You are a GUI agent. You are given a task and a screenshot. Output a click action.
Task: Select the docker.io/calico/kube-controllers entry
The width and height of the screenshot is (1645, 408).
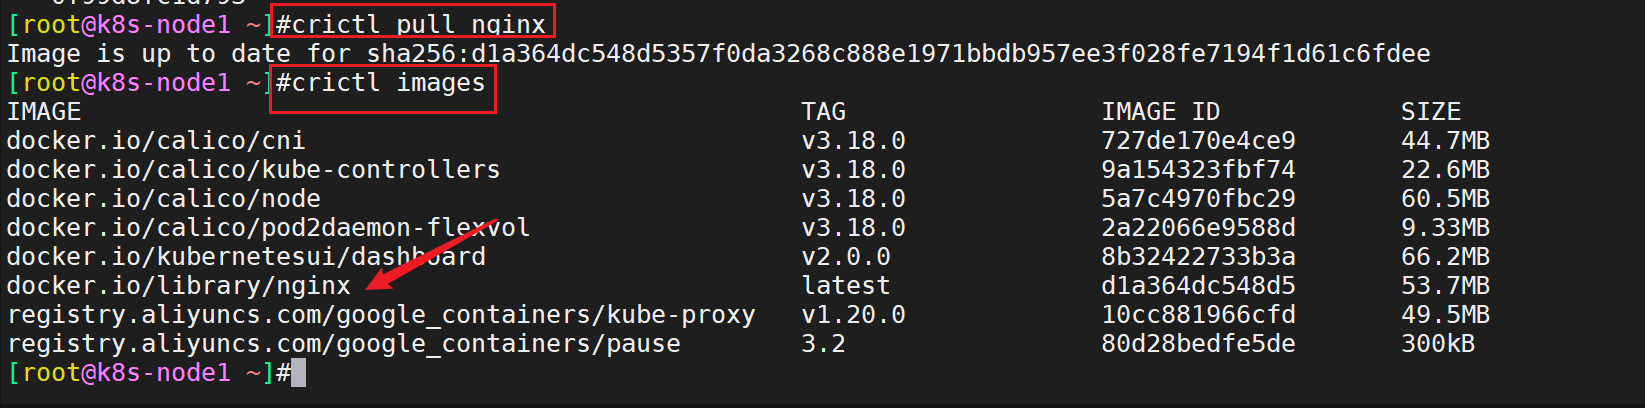[253, 170]
